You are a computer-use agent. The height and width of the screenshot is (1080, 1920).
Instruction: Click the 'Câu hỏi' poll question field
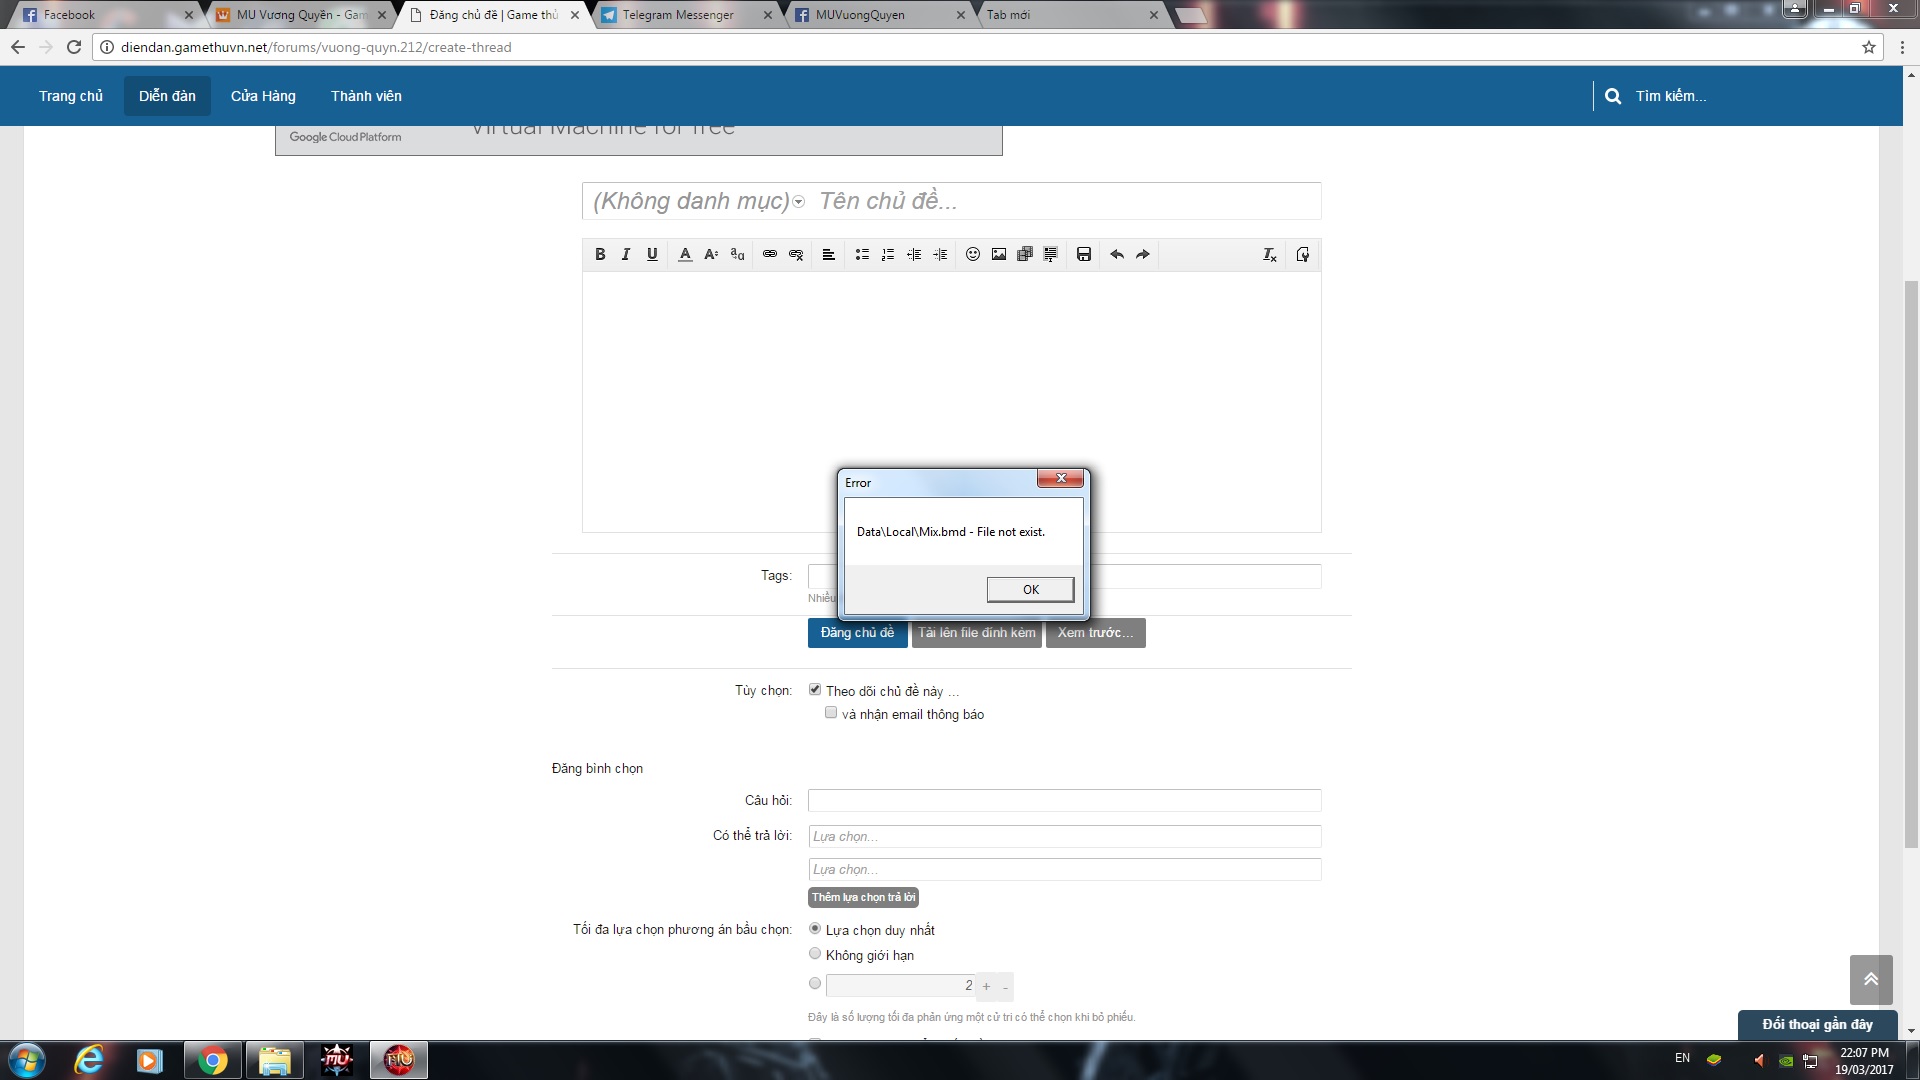coord(1064,800)
